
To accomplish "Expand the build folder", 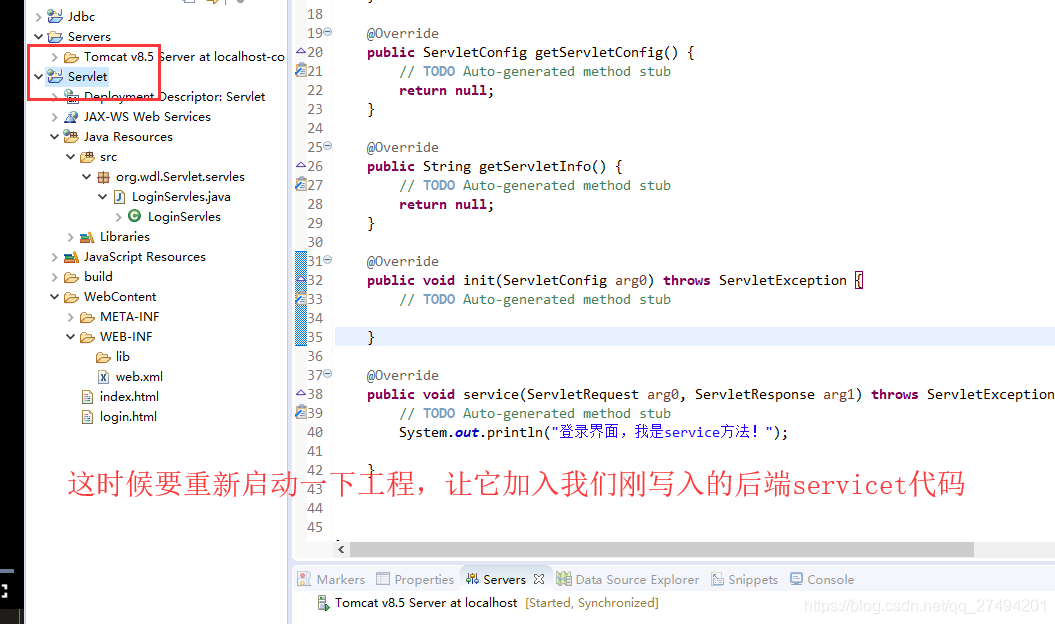I will click(x=54, y=277).
